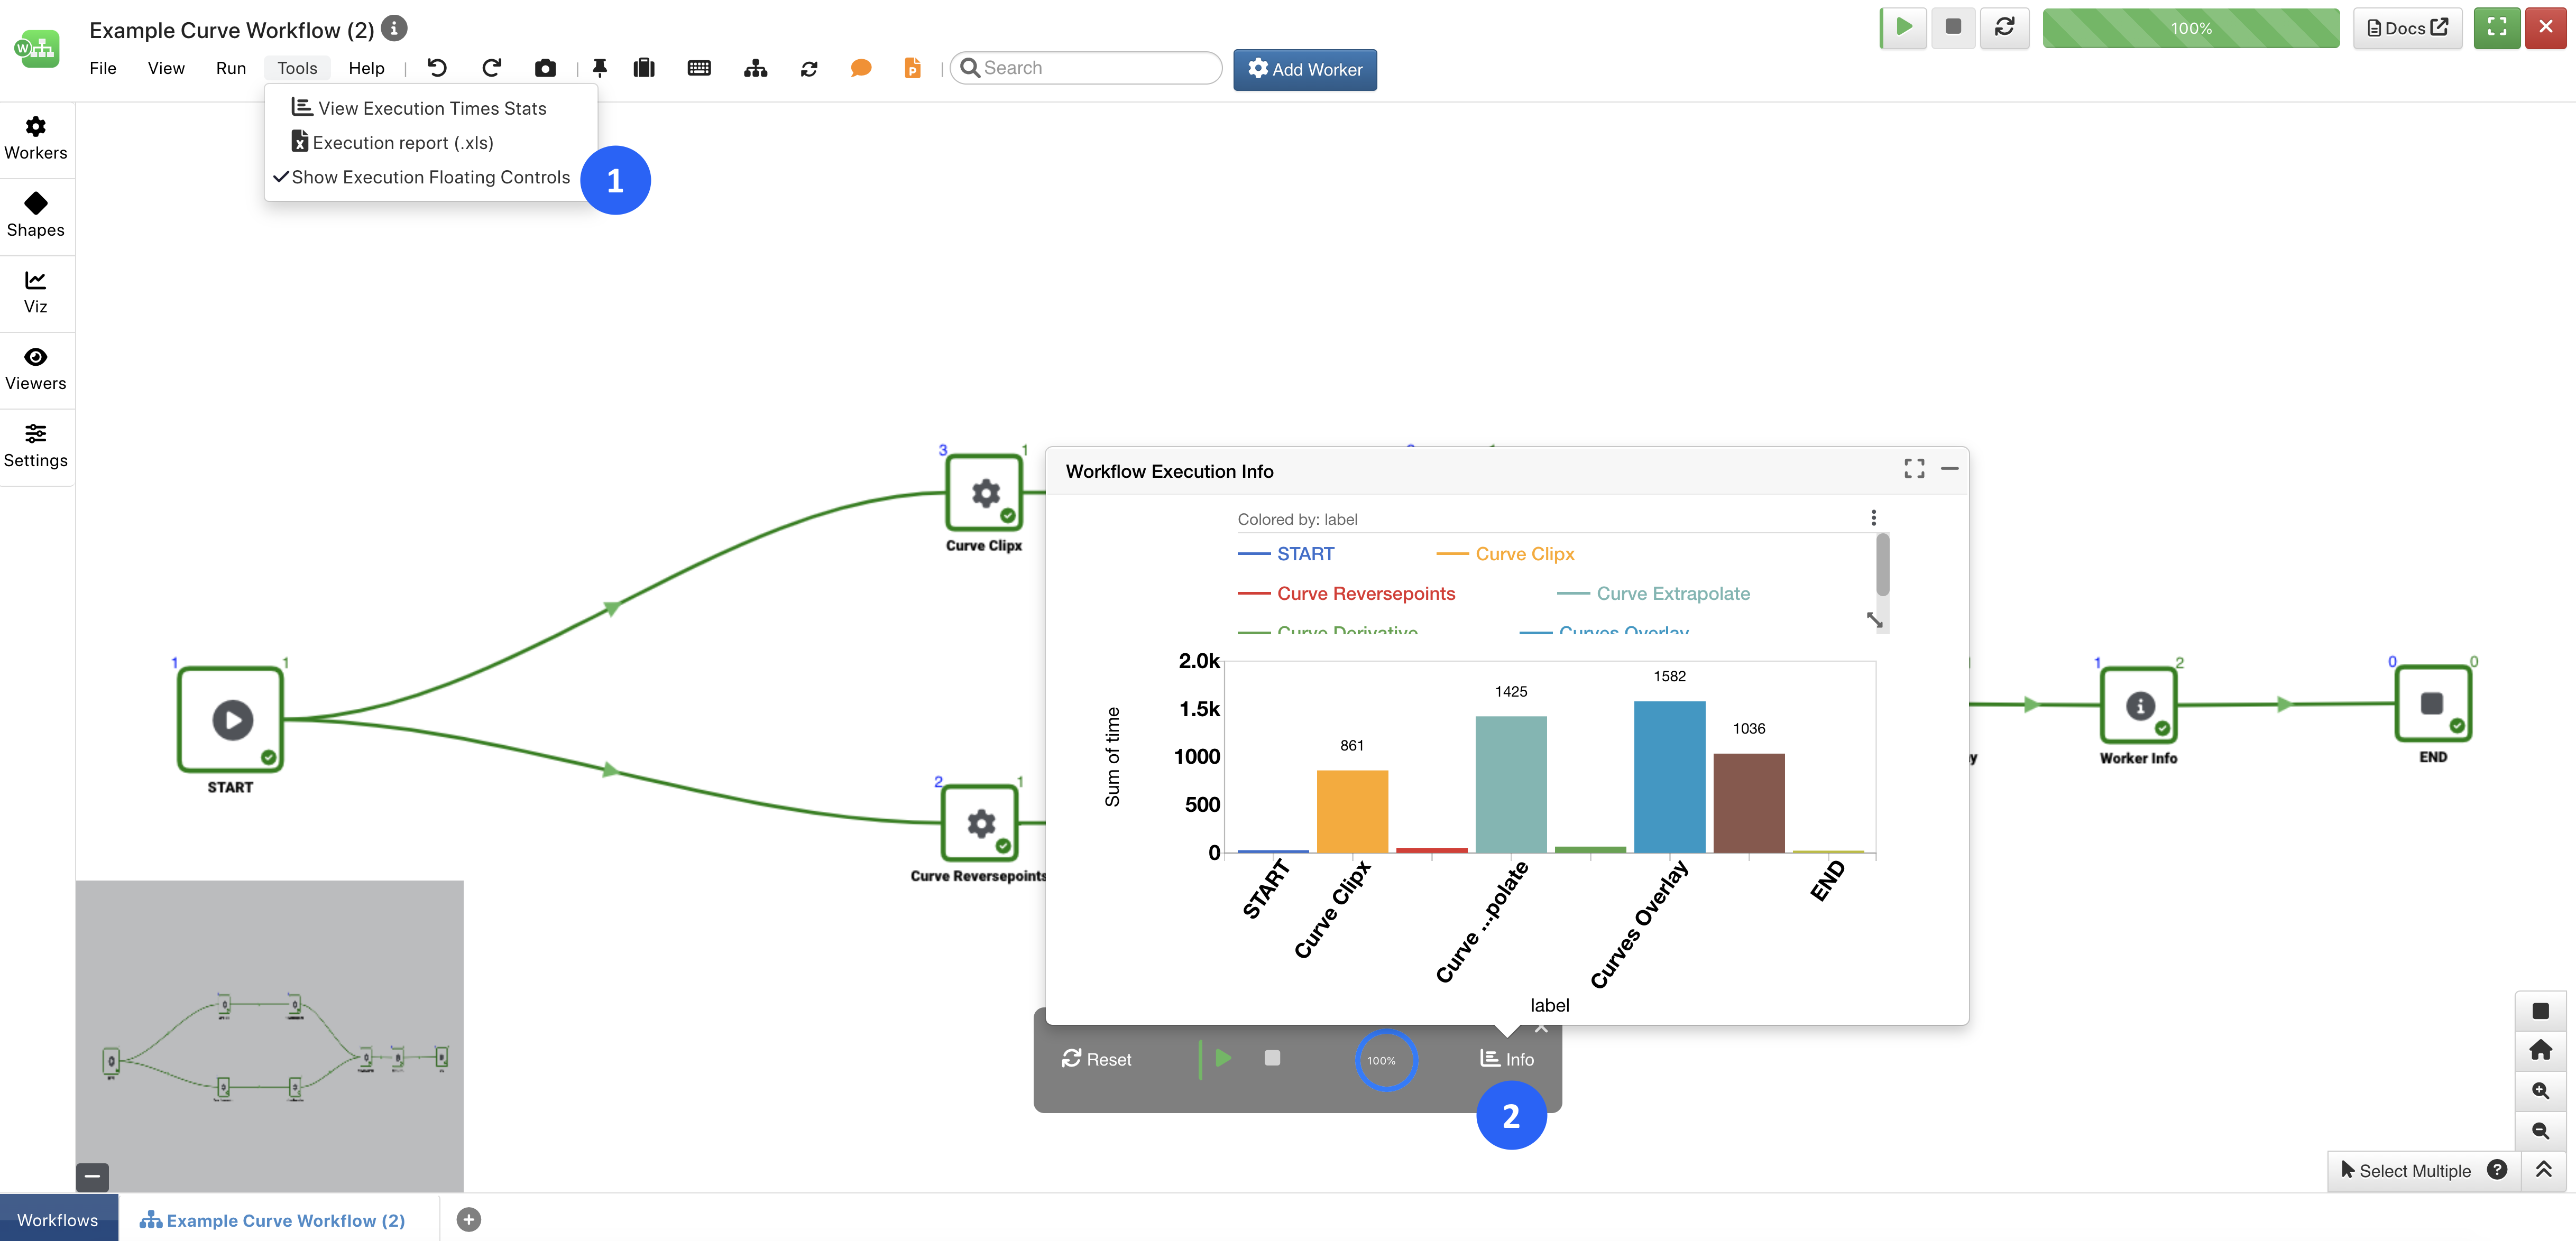Click the workflow hierarchy icon in toolbar

[x=755, y=67]
